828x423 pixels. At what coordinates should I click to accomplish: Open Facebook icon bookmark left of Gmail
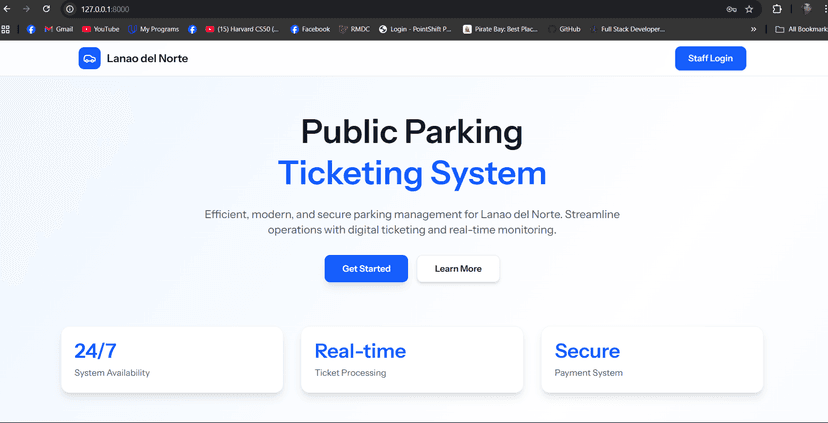pos(31,30)
